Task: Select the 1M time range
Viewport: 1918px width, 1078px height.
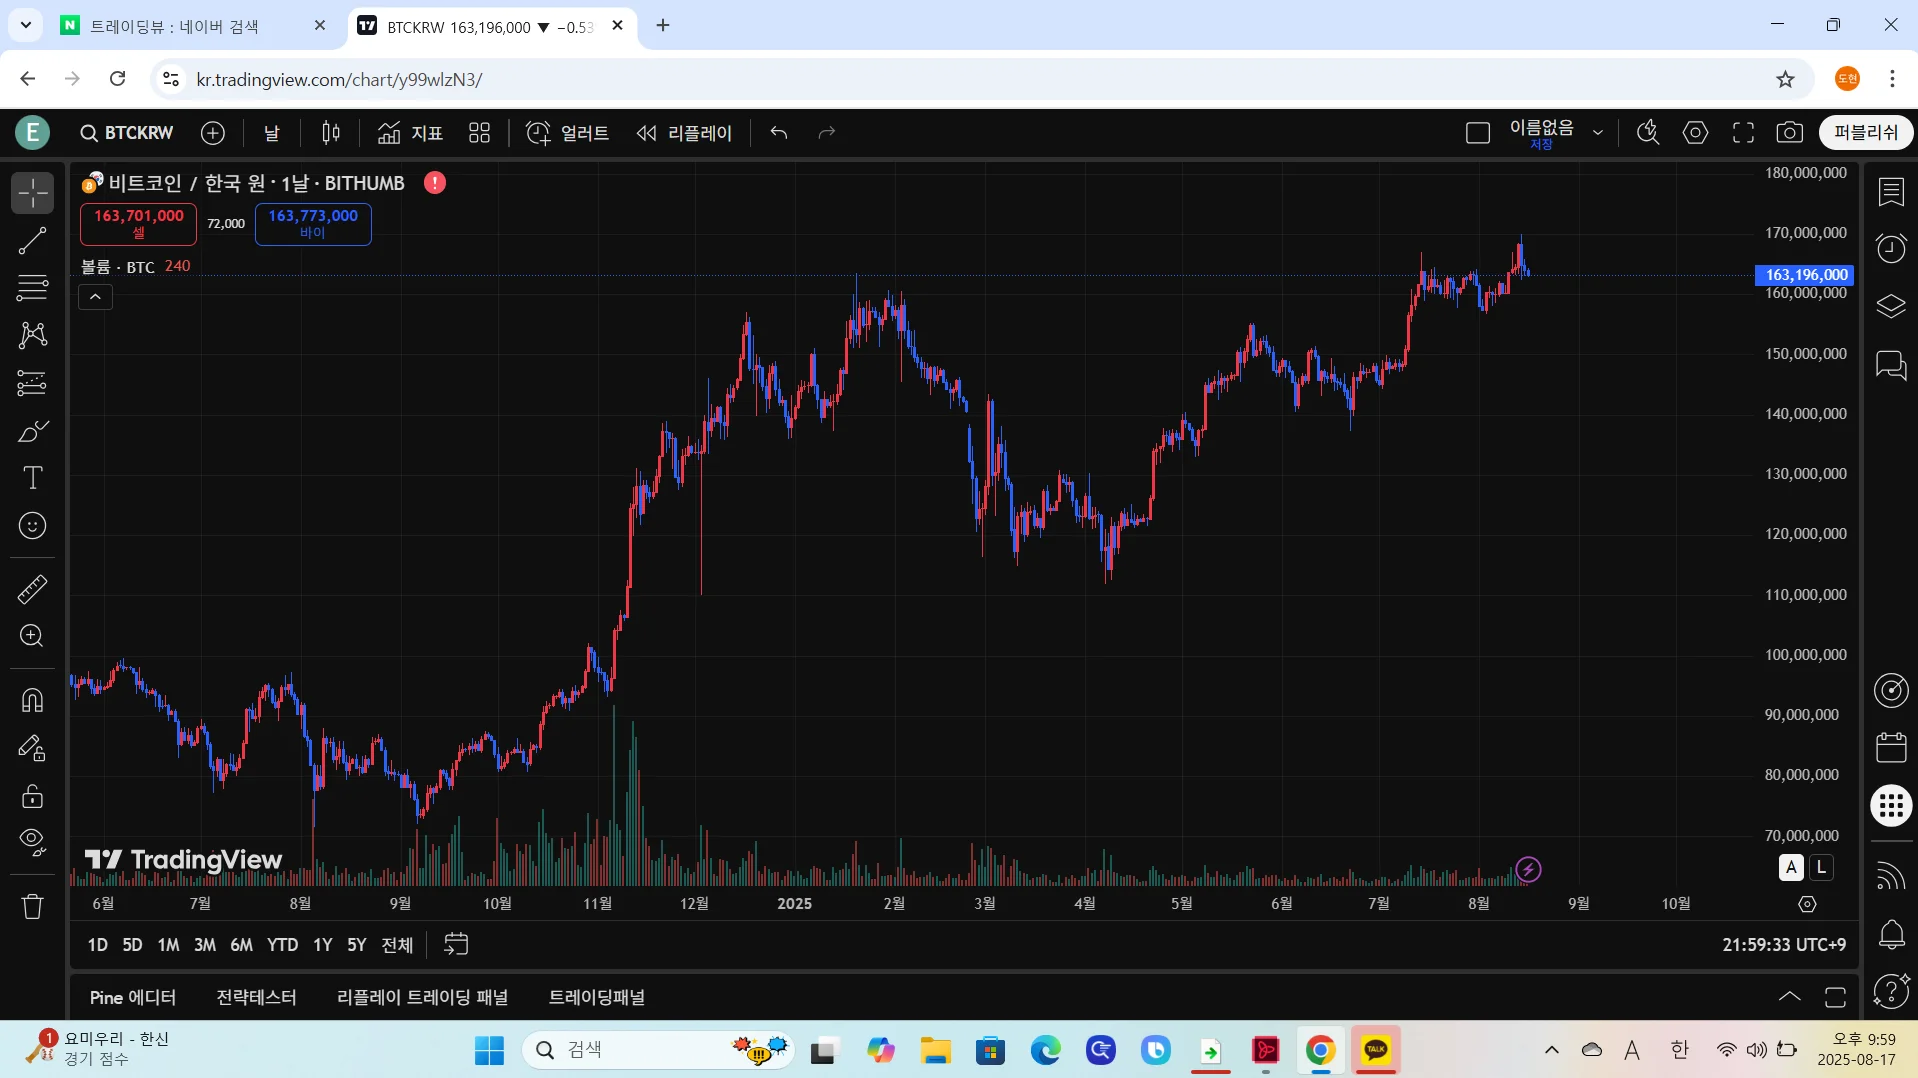Action: point(168,945)
